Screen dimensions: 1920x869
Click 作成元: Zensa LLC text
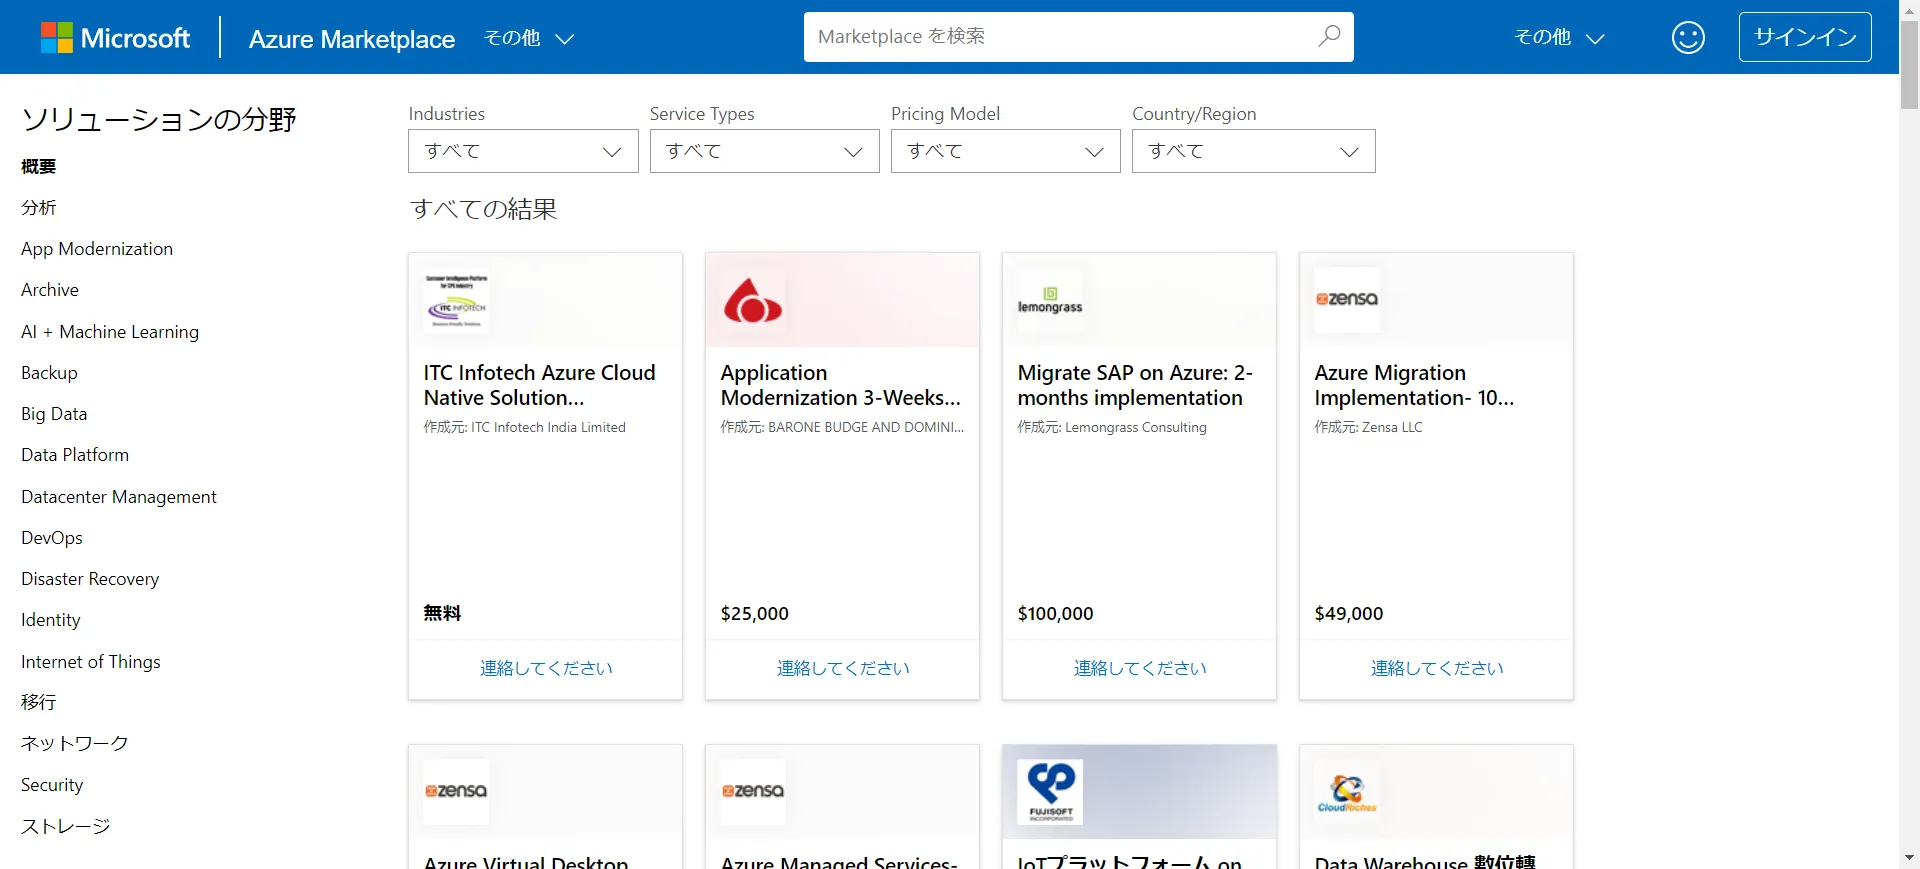click(1368, 427)
